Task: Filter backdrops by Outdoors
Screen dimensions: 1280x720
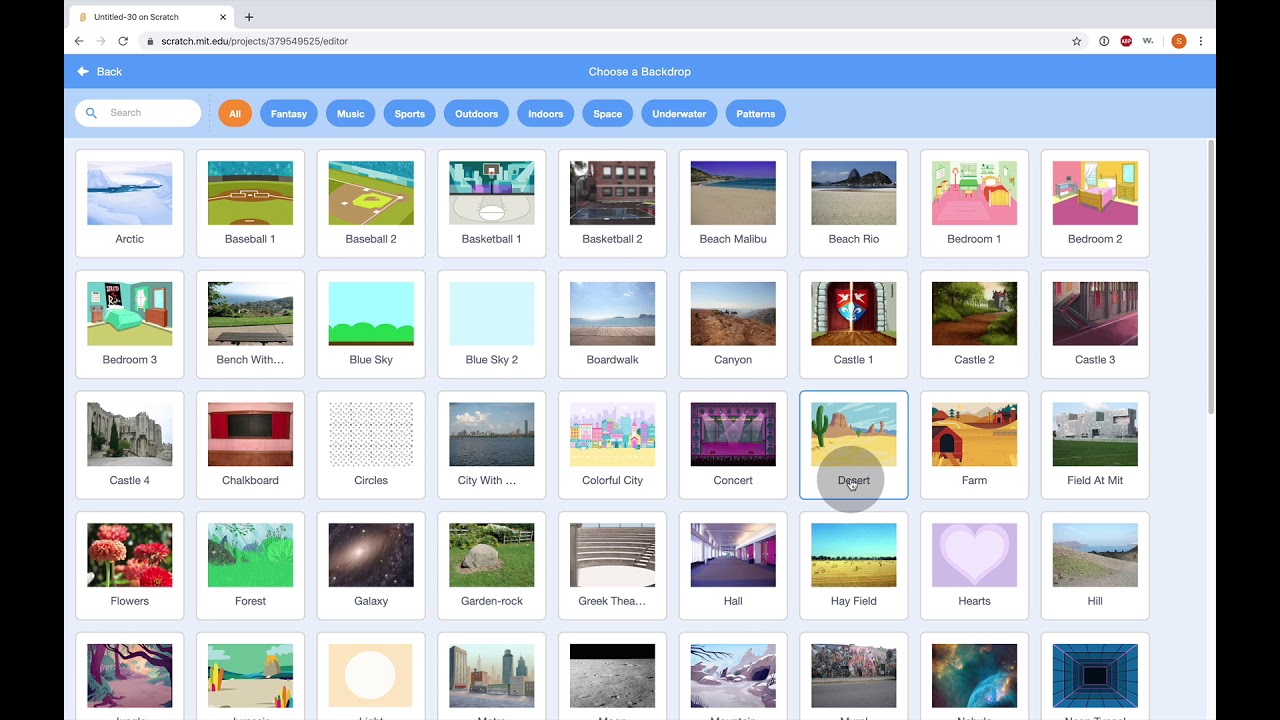Action: 477,113
